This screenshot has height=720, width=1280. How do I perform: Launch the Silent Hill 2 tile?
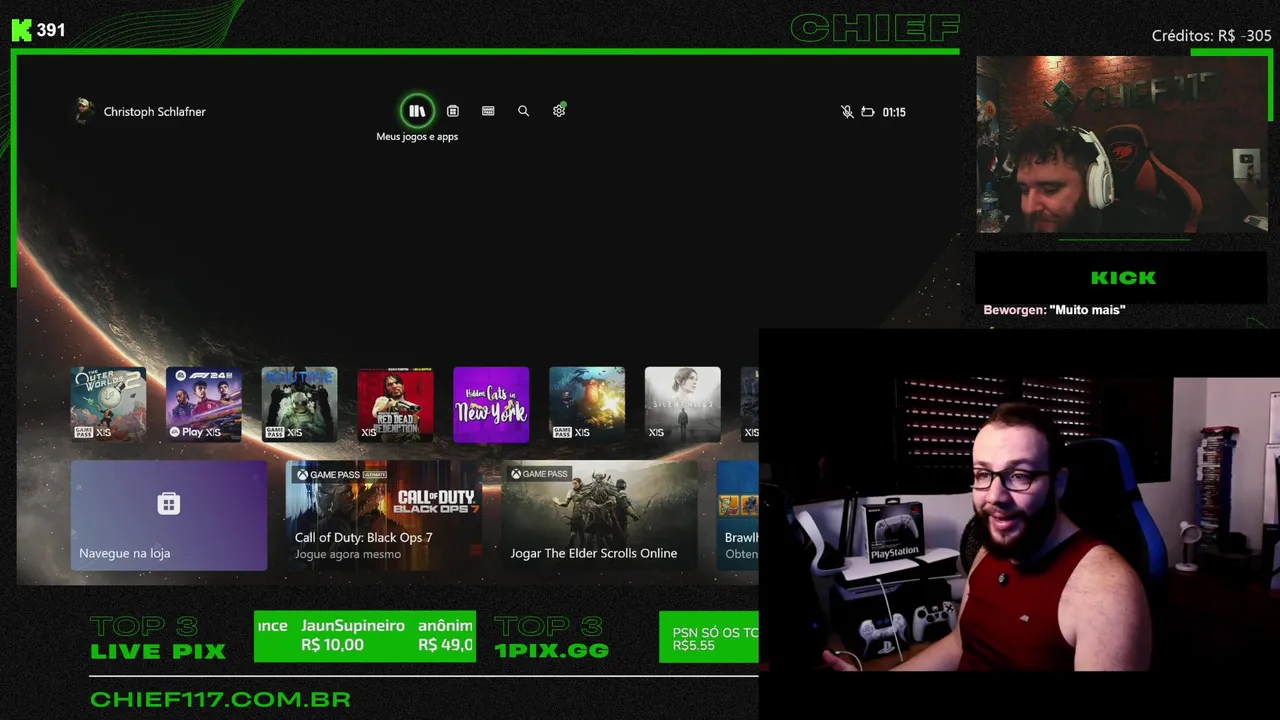pos(682,404)
